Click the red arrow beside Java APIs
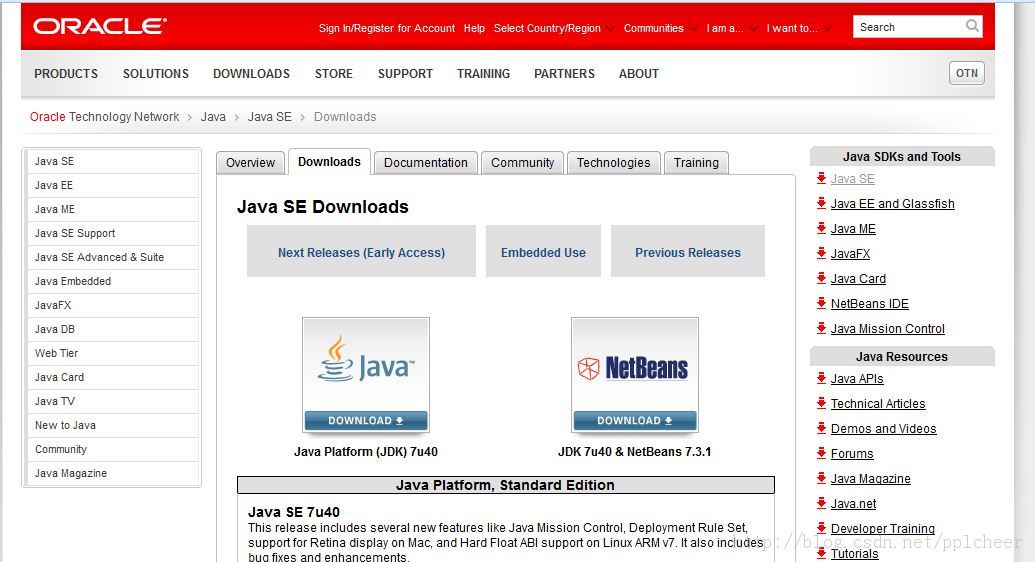The width and height of the screenshot is (1035, 562). 821,378
